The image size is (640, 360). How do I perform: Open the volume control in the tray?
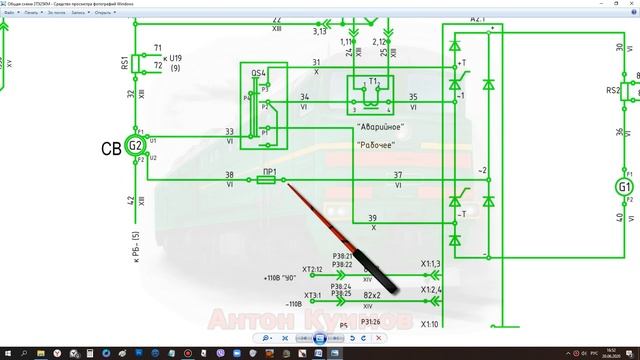(584, 353)
